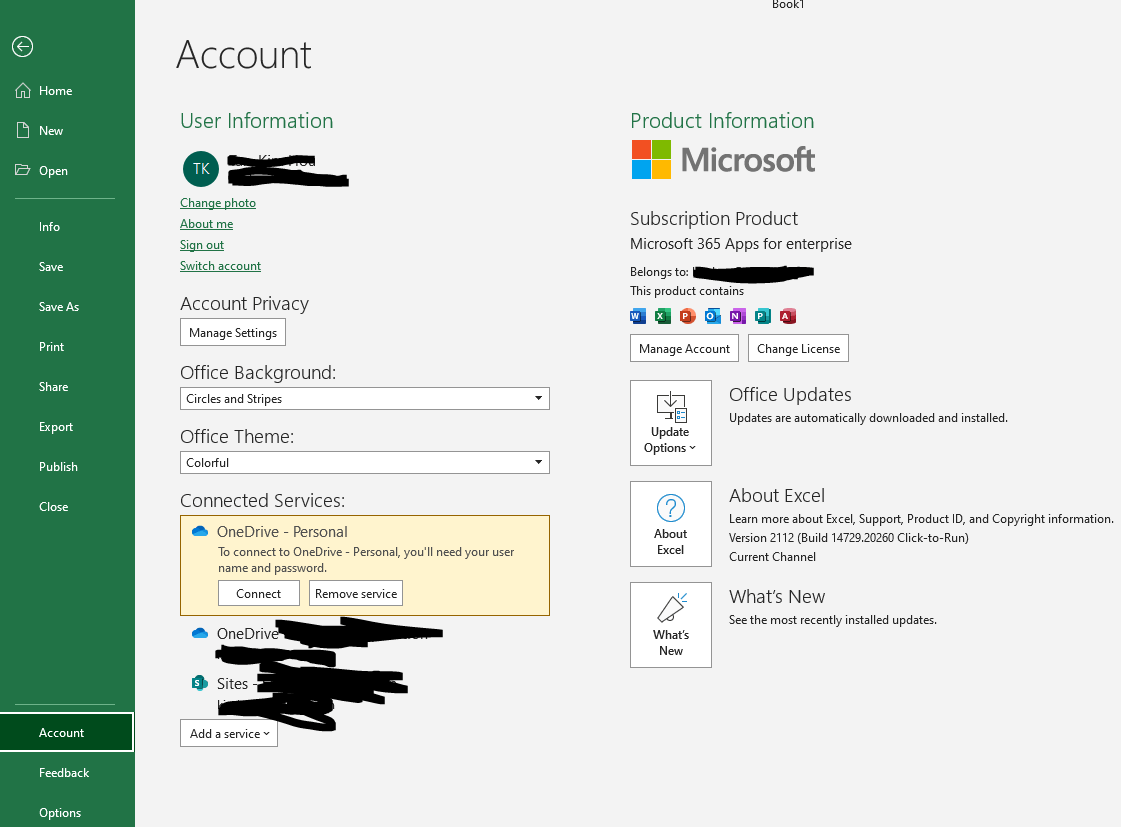Click the Change photo link
Screen dimensions: 1121x827
click(x=218, y=203)
